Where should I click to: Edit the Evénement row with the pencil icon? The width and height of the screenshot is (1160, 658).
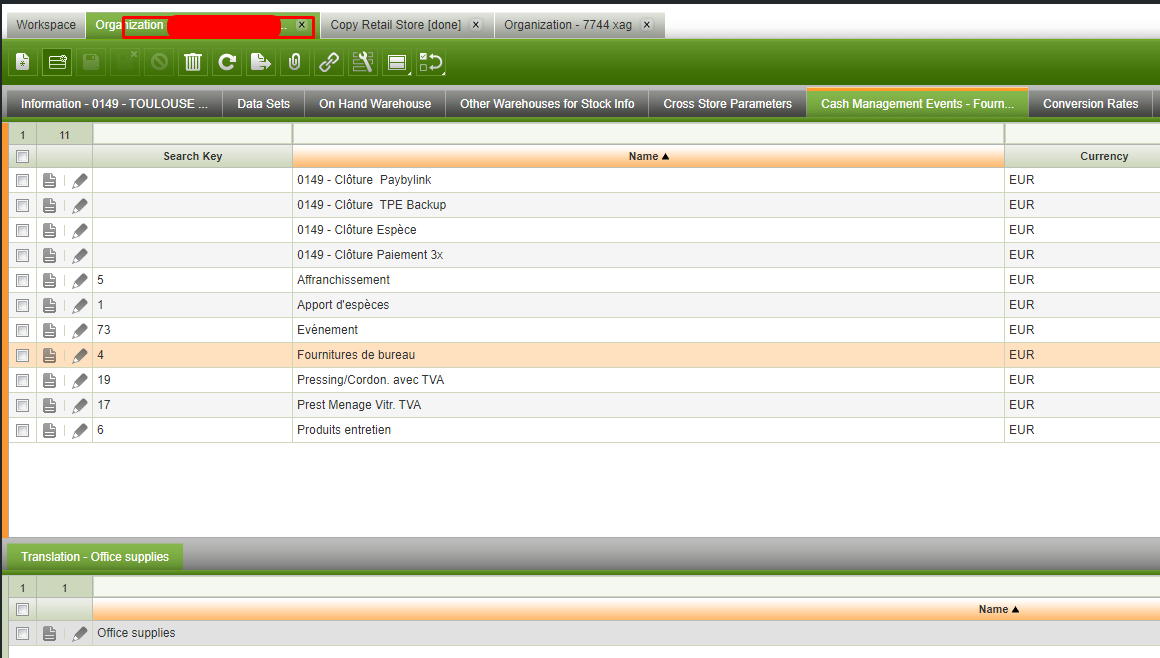point(80,330)
